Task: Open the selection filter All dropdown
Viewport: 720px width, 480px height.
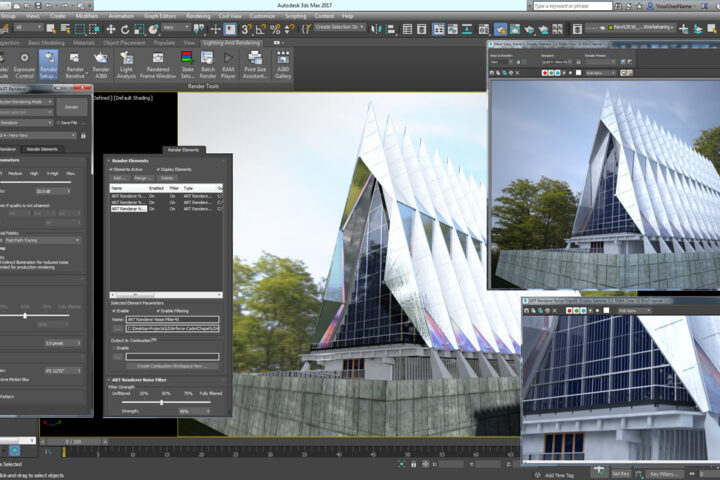Action: 28,28
